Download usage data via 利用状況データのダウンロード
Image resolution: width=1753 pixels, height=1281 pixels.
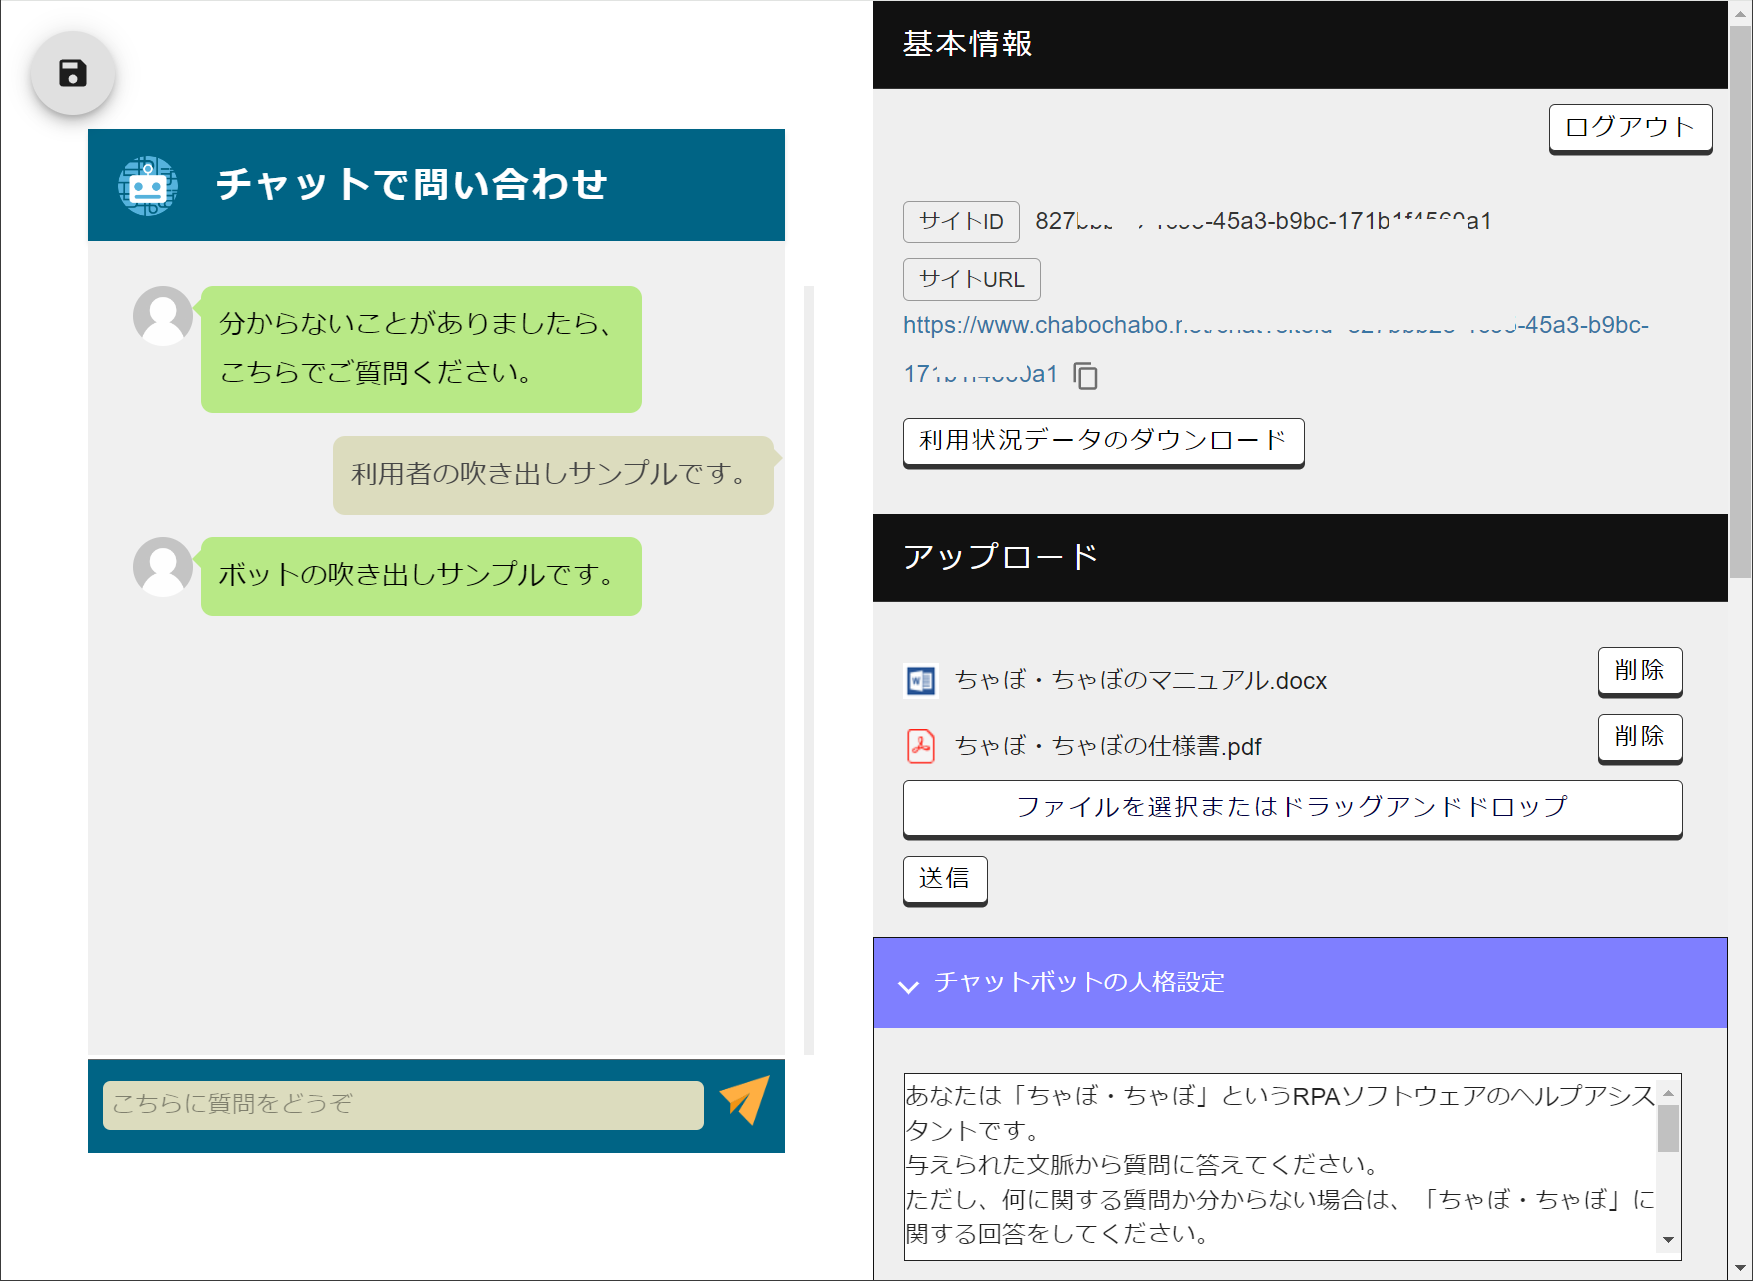(x=1103, y=441)
